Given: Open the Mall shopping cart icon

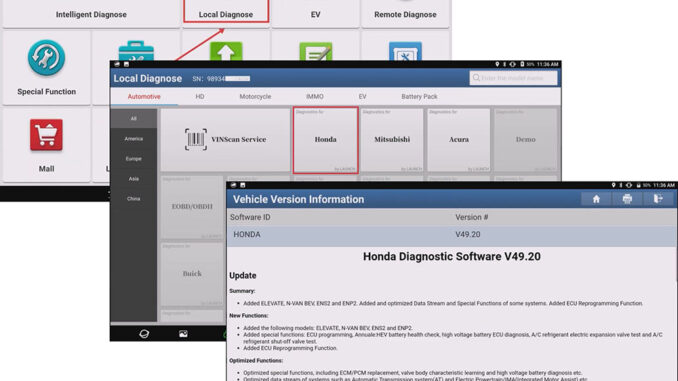Looking at the screenshot, I should (46, 135).
